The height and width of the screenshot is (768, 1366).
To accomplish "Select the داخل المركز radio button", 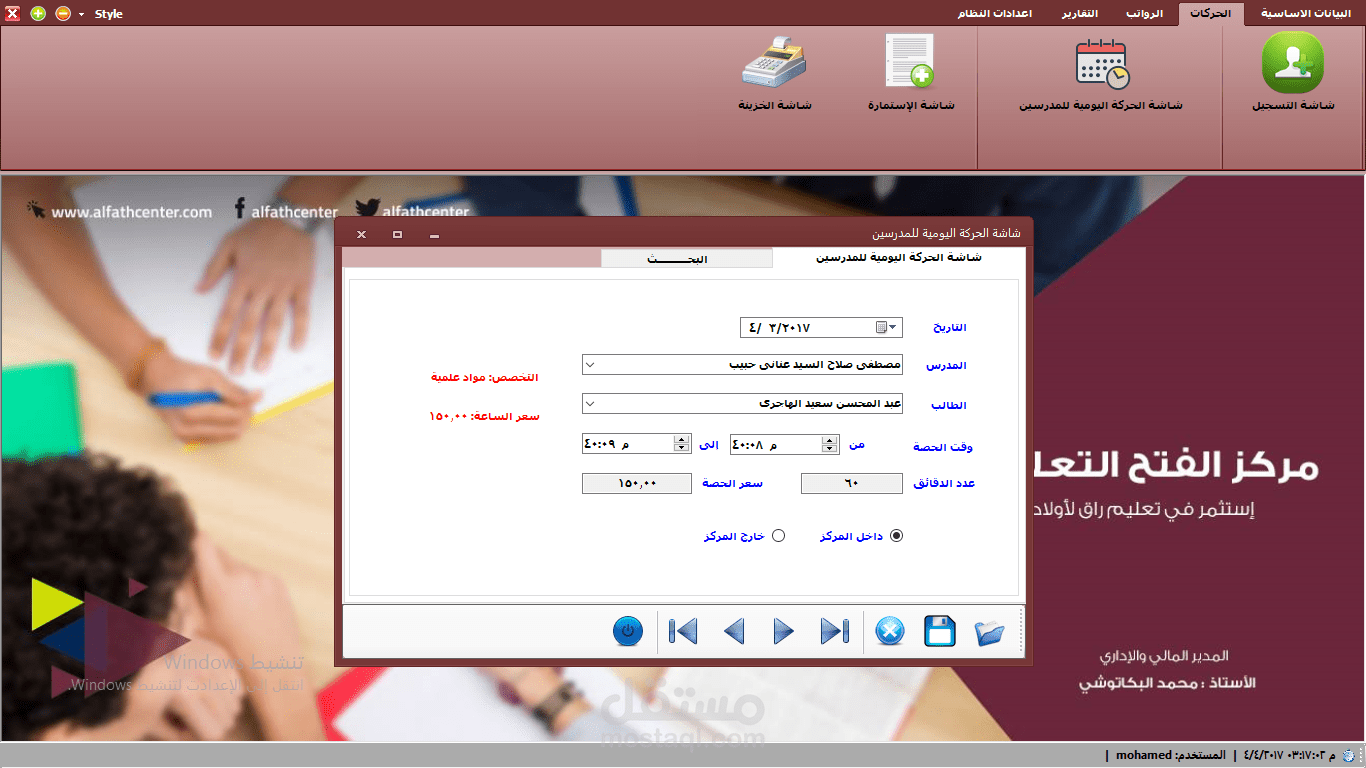I will coord(896,535).
